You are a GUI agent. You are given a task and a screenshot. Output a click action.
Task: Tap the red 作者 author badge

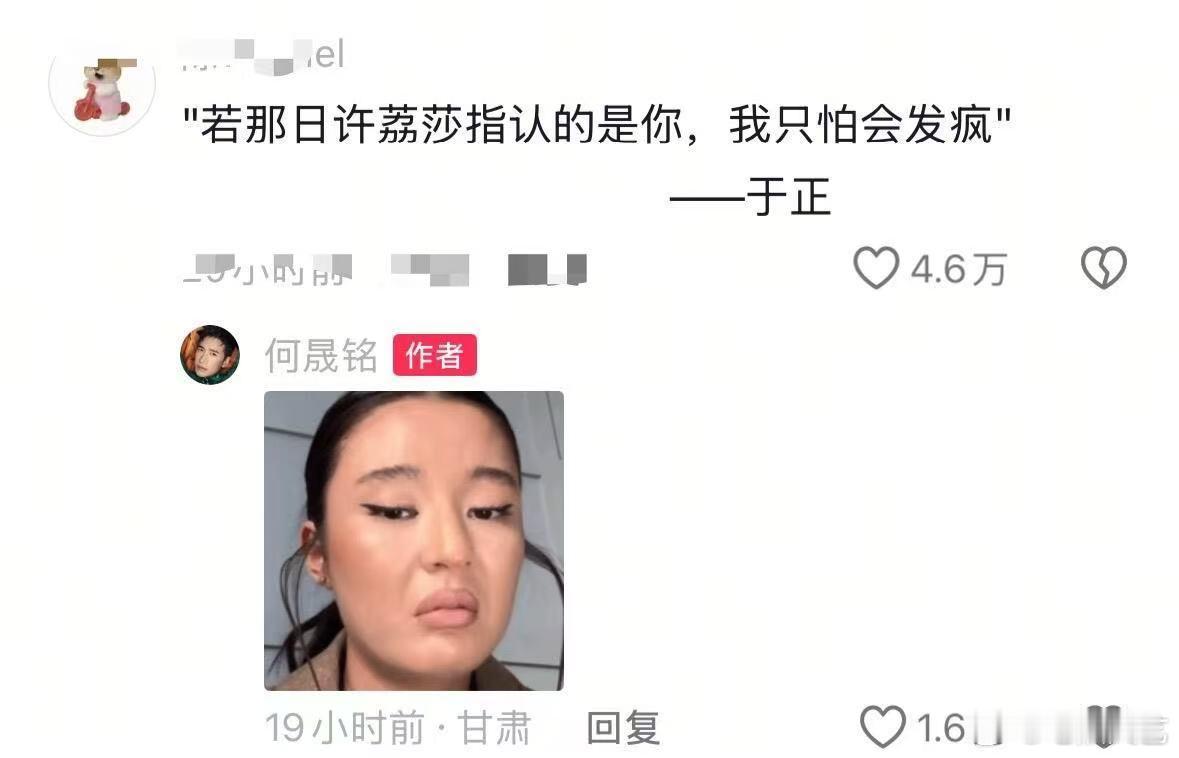(x=435, y=355)
